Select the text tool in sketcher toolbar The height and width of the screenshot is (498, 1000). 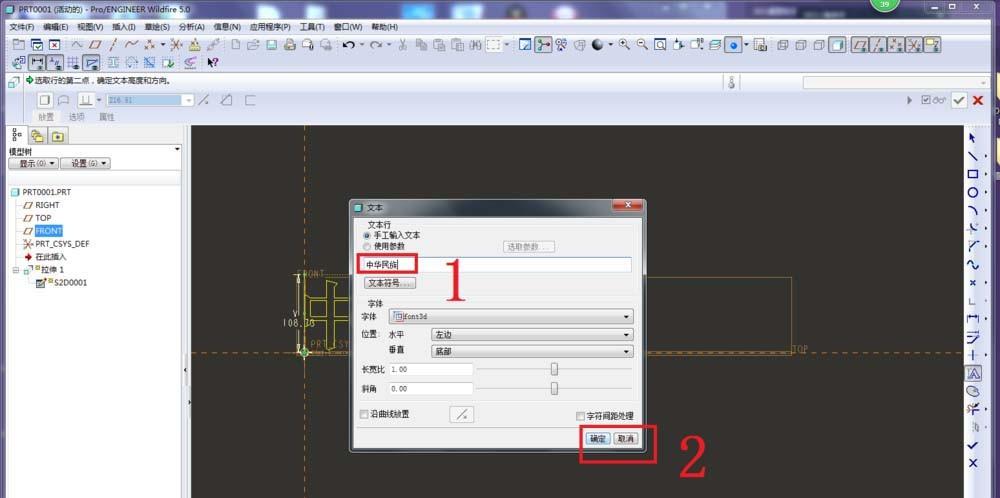pyautogui.click(x=973, y=373)
